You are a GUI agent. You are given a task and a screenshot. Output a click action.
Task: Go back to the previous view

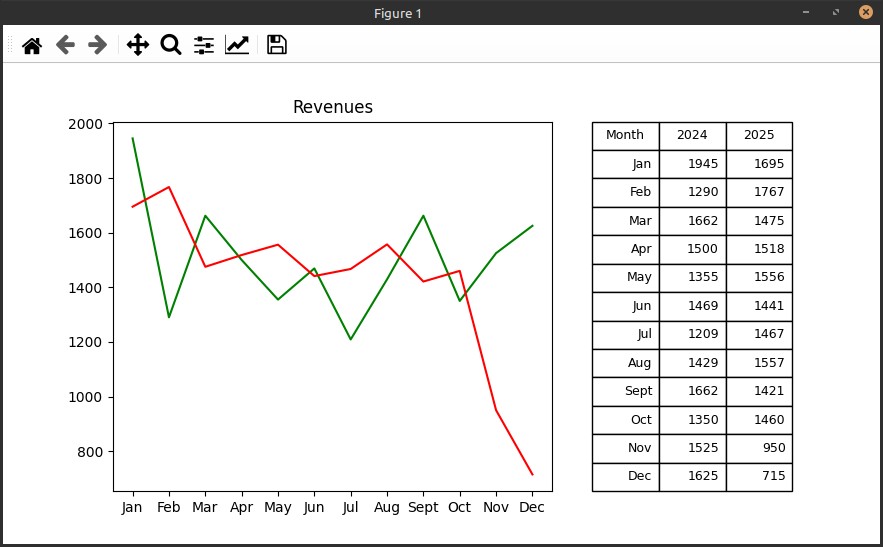click(x=65, y=45)
